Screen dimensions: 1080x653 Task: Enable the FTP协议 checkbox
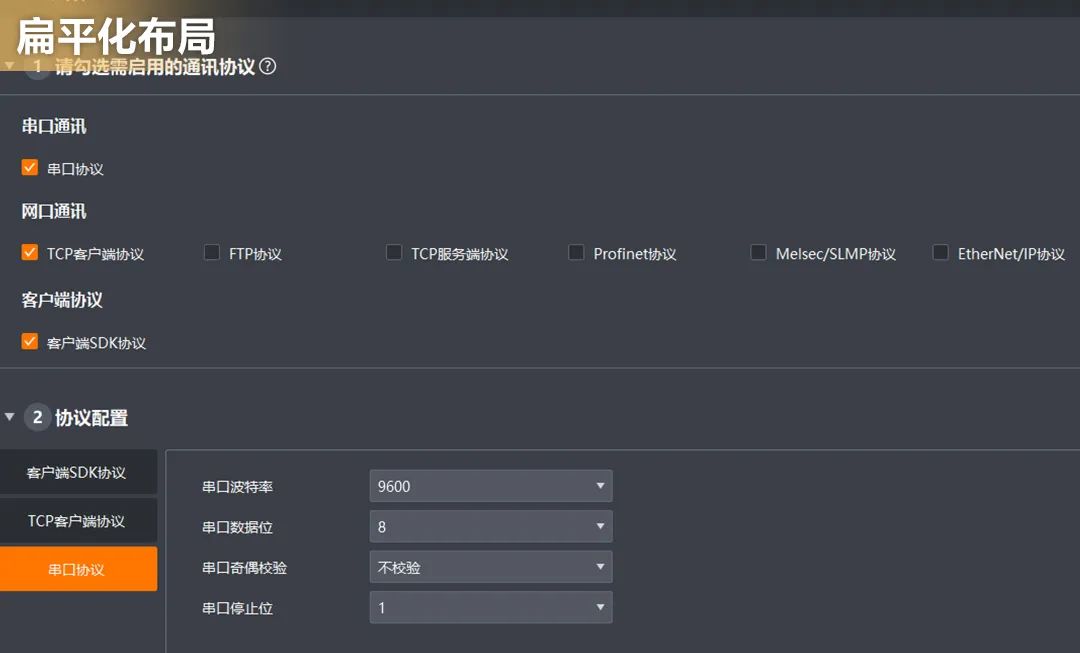click(x=212, y=253)
